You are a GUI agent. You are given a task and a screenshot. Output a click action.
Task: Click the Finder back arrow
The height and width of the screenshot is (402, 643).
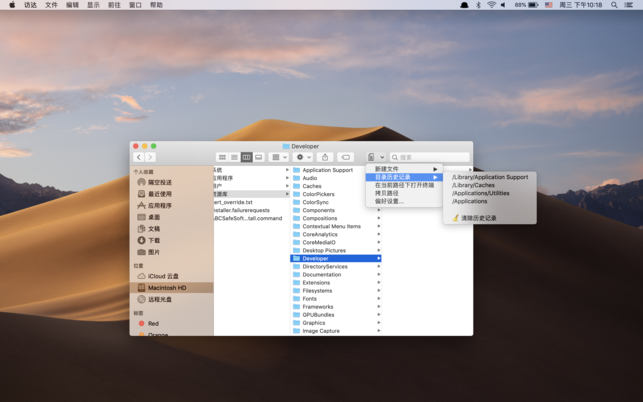(x=139, y=157)
